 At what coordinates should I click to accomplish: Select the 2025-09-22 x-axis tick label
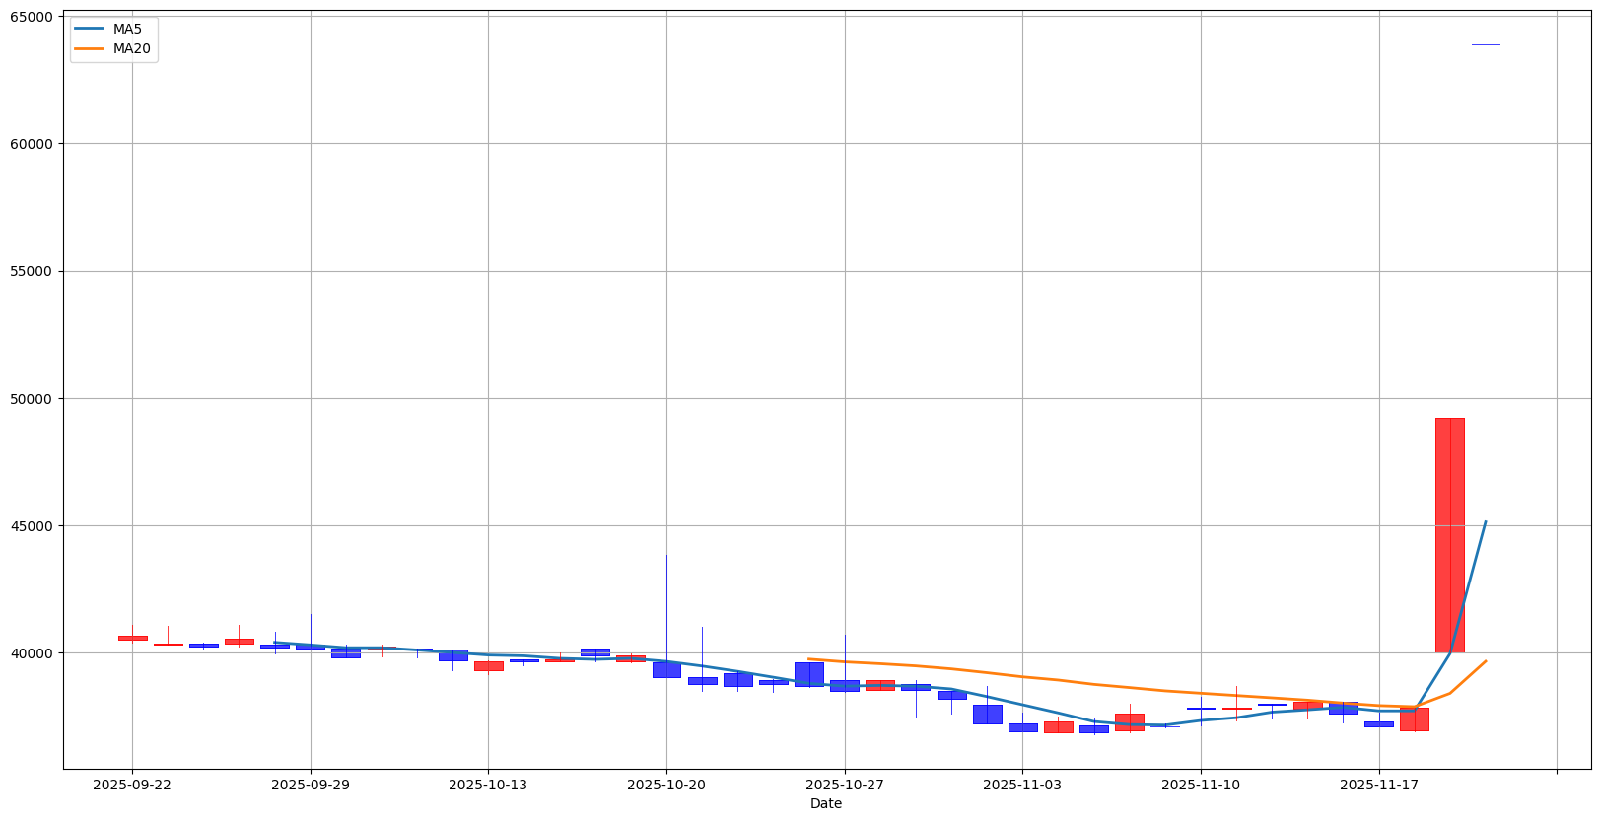coord(132,785)
